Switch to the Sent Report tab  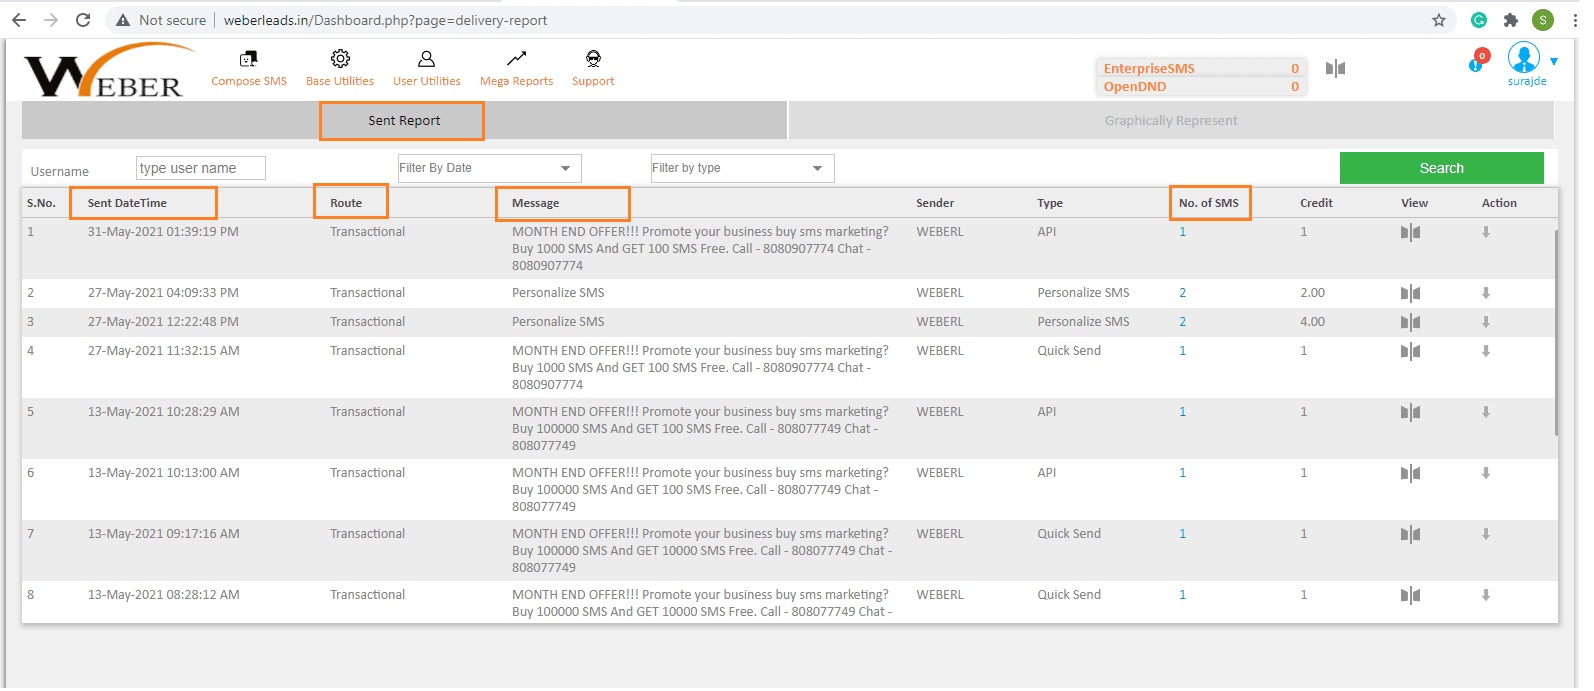pos(403,121)
